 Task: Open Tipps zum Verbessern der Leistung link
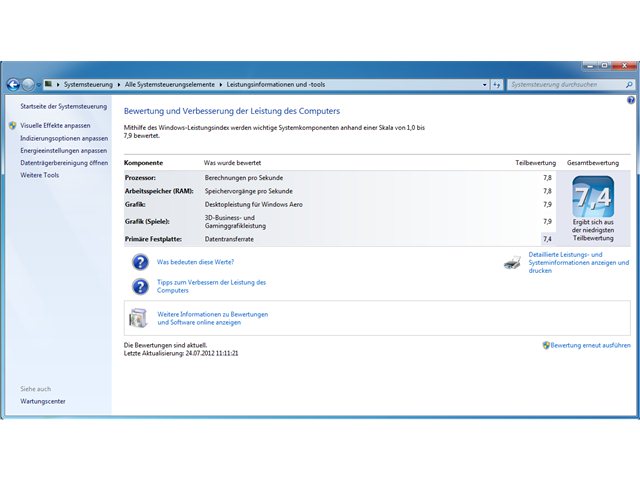(x=211, y=286)
